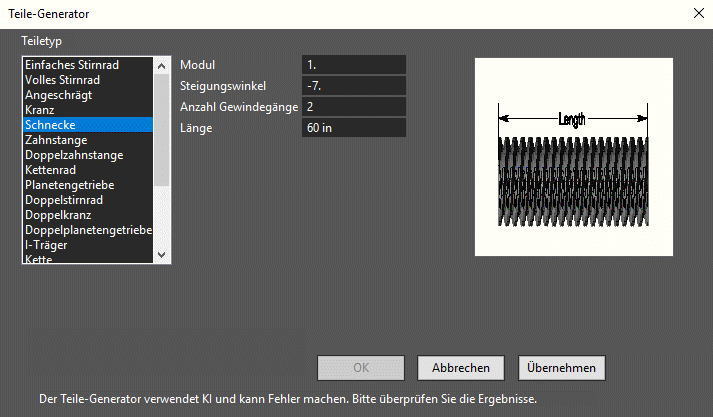Select Doppelkranz in the list
Viewport: 713px width, 417px height.
coord(88,215)
